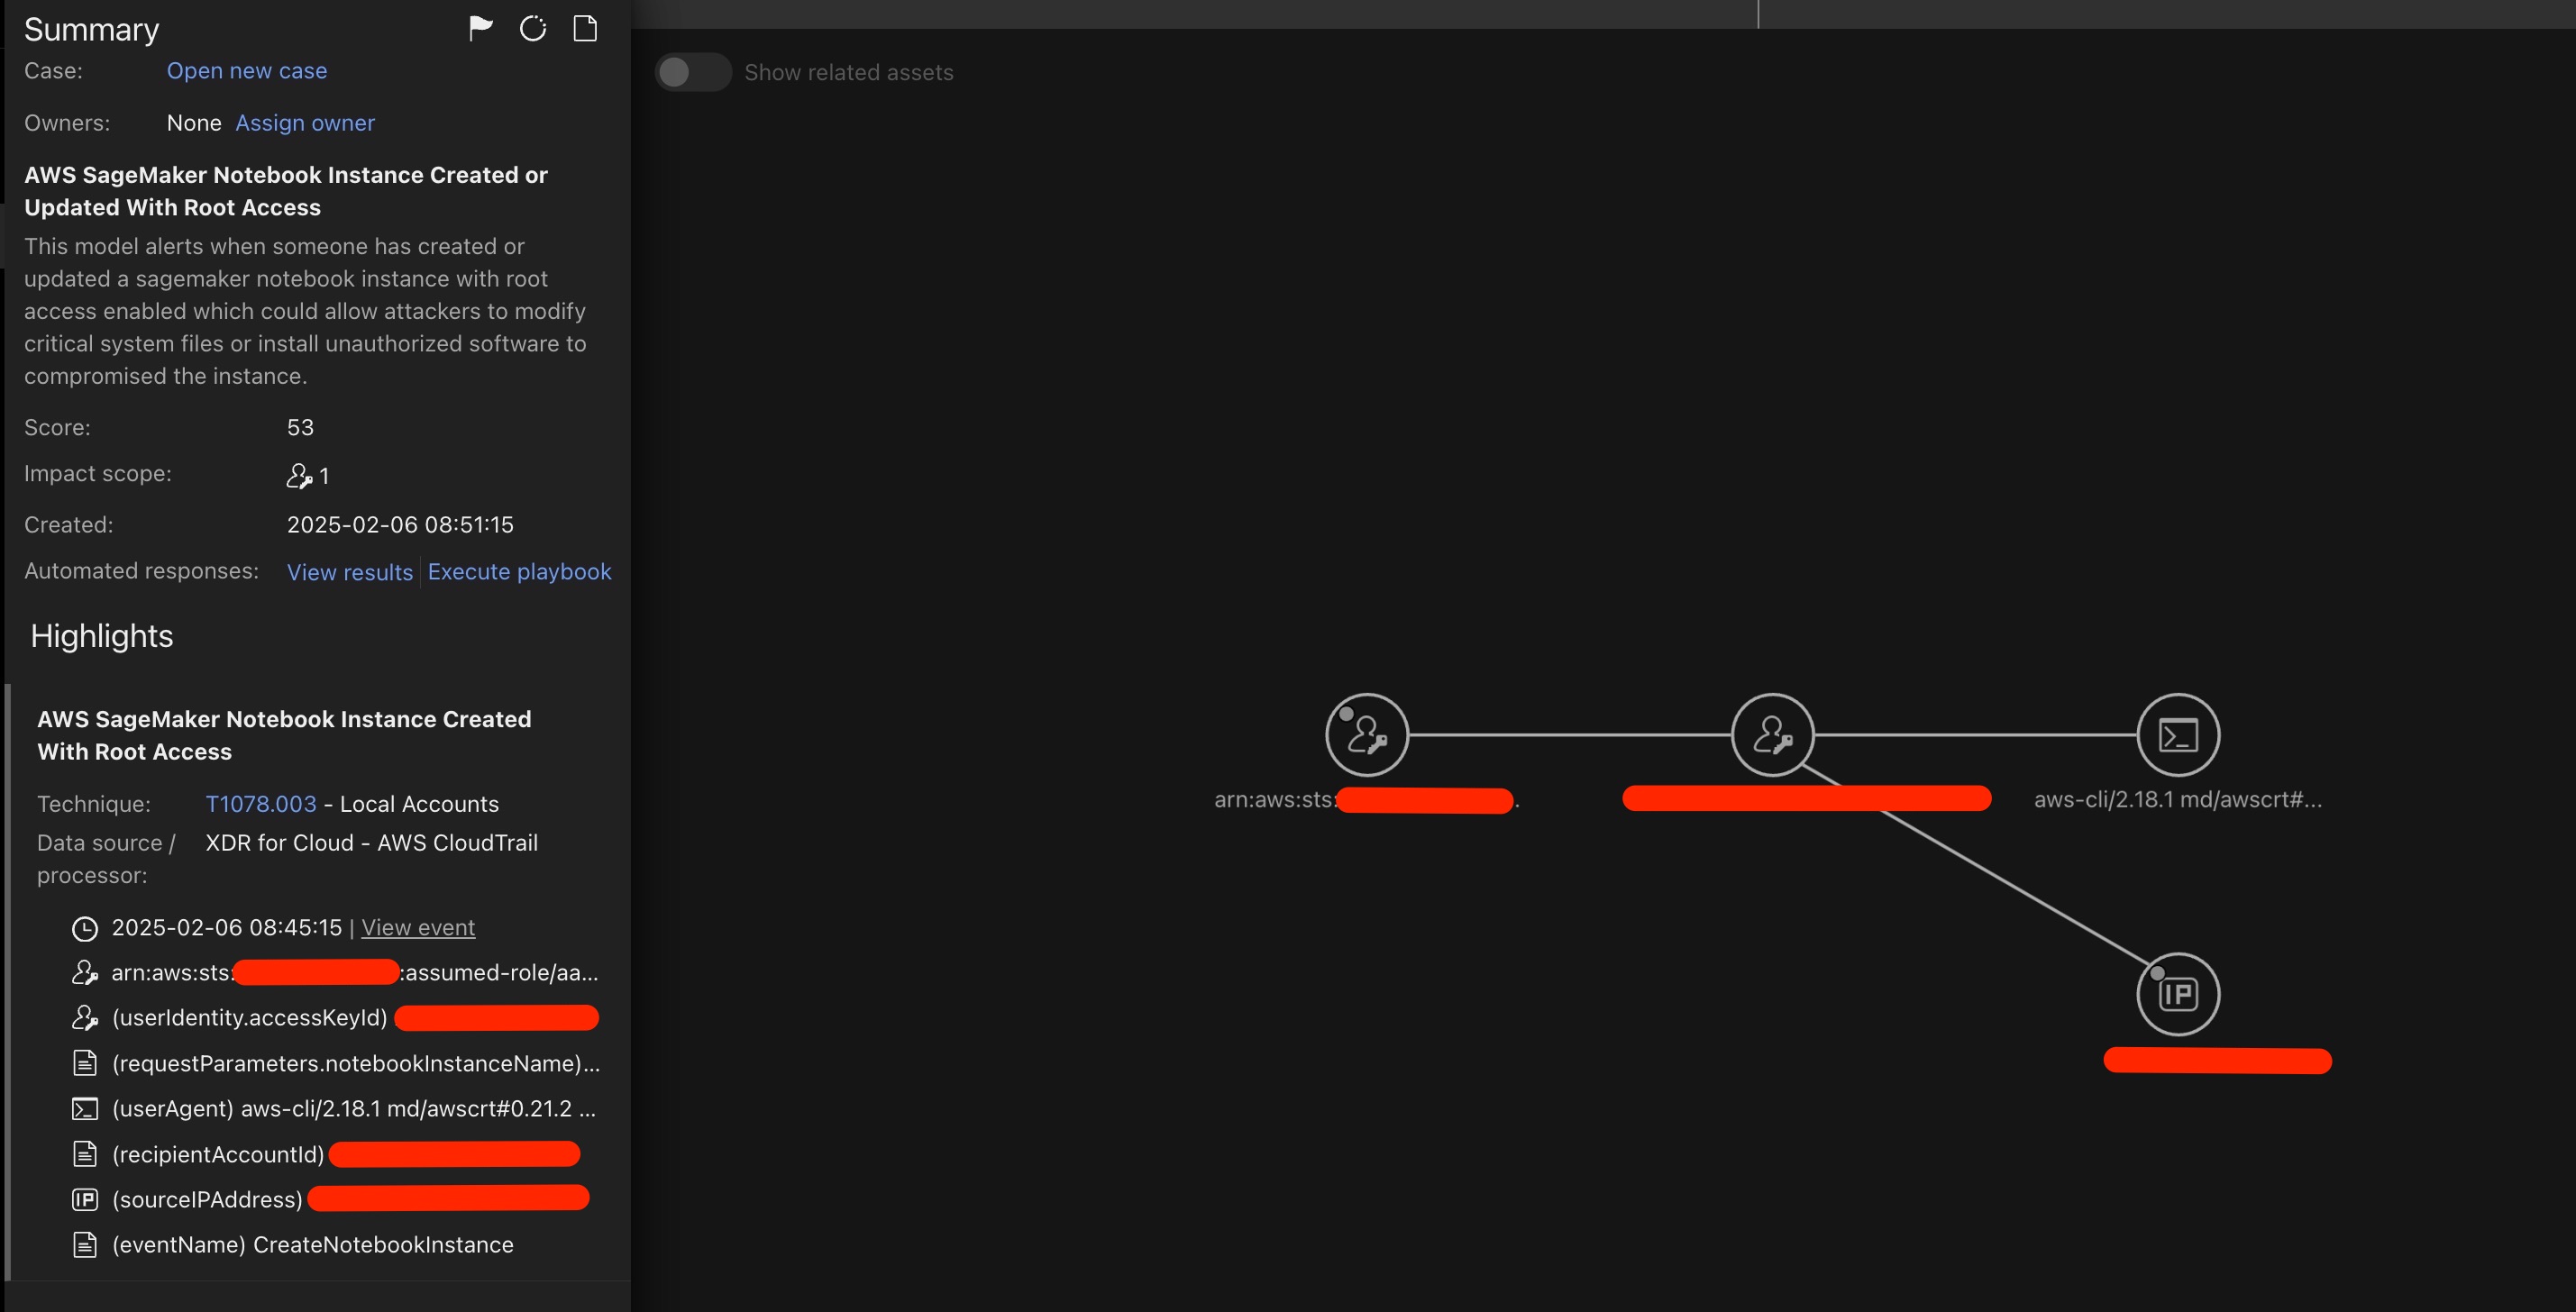
Task: Select the arn:aws:sts account node in graph
Action: pos(1367,735)
